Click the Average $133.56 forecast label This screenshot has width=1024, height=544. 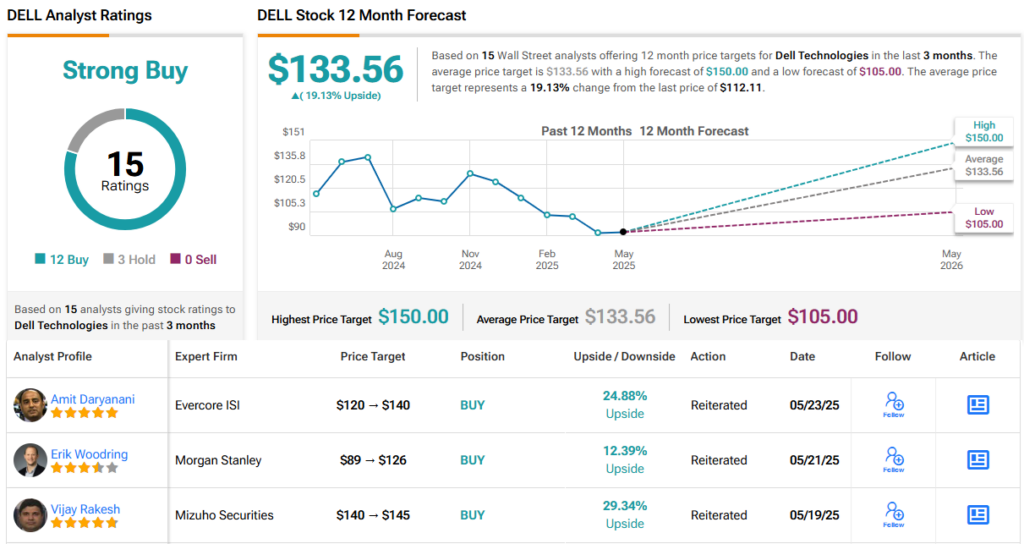tap(984, 165)
